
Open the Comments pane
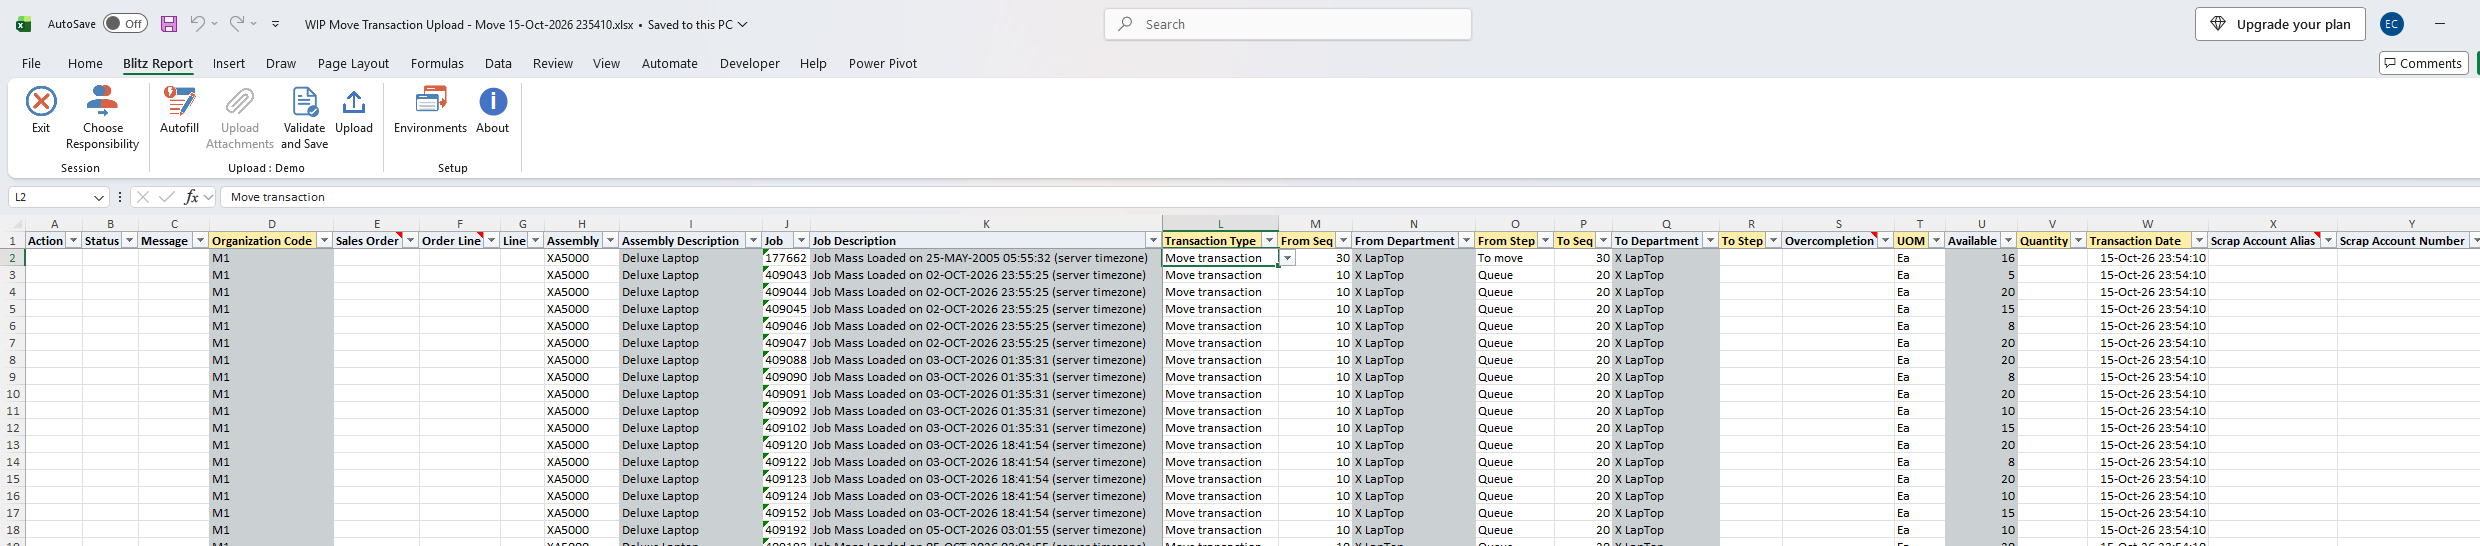click(2424, 63)
